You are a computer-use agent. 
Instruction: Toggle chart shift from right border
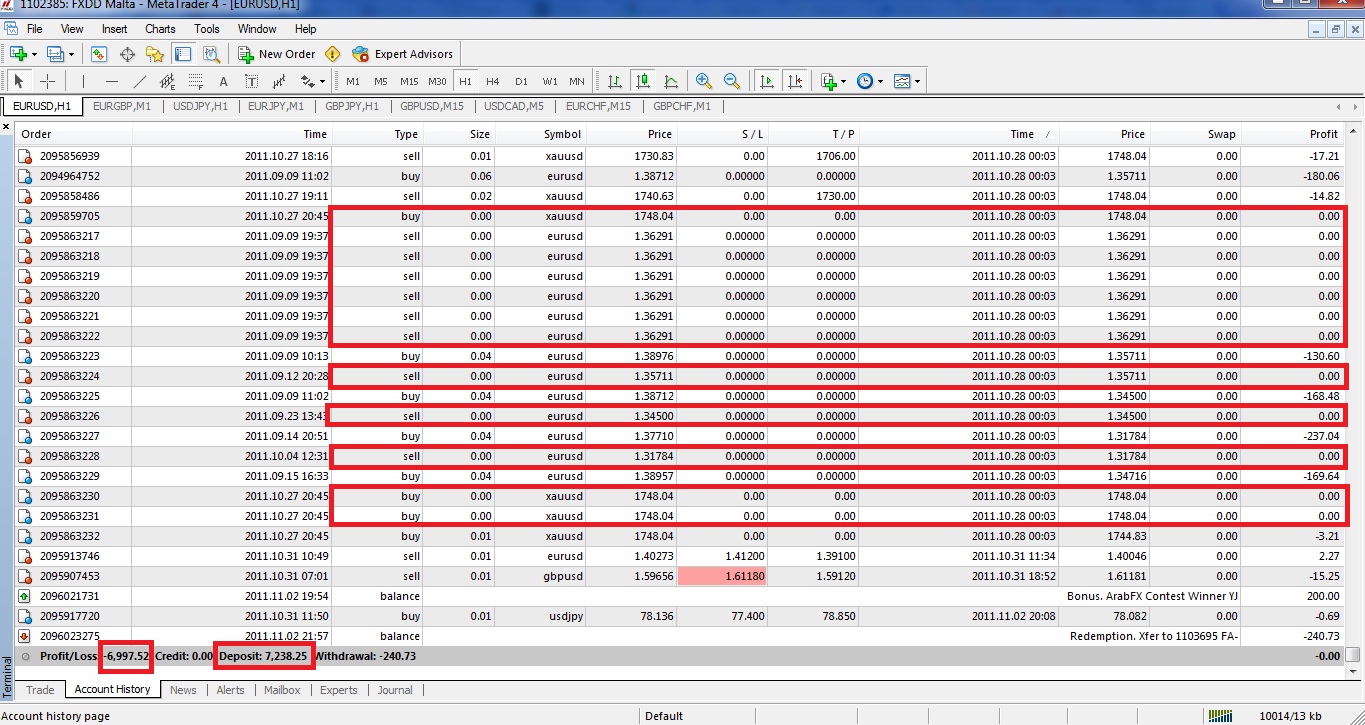[794, 81]
